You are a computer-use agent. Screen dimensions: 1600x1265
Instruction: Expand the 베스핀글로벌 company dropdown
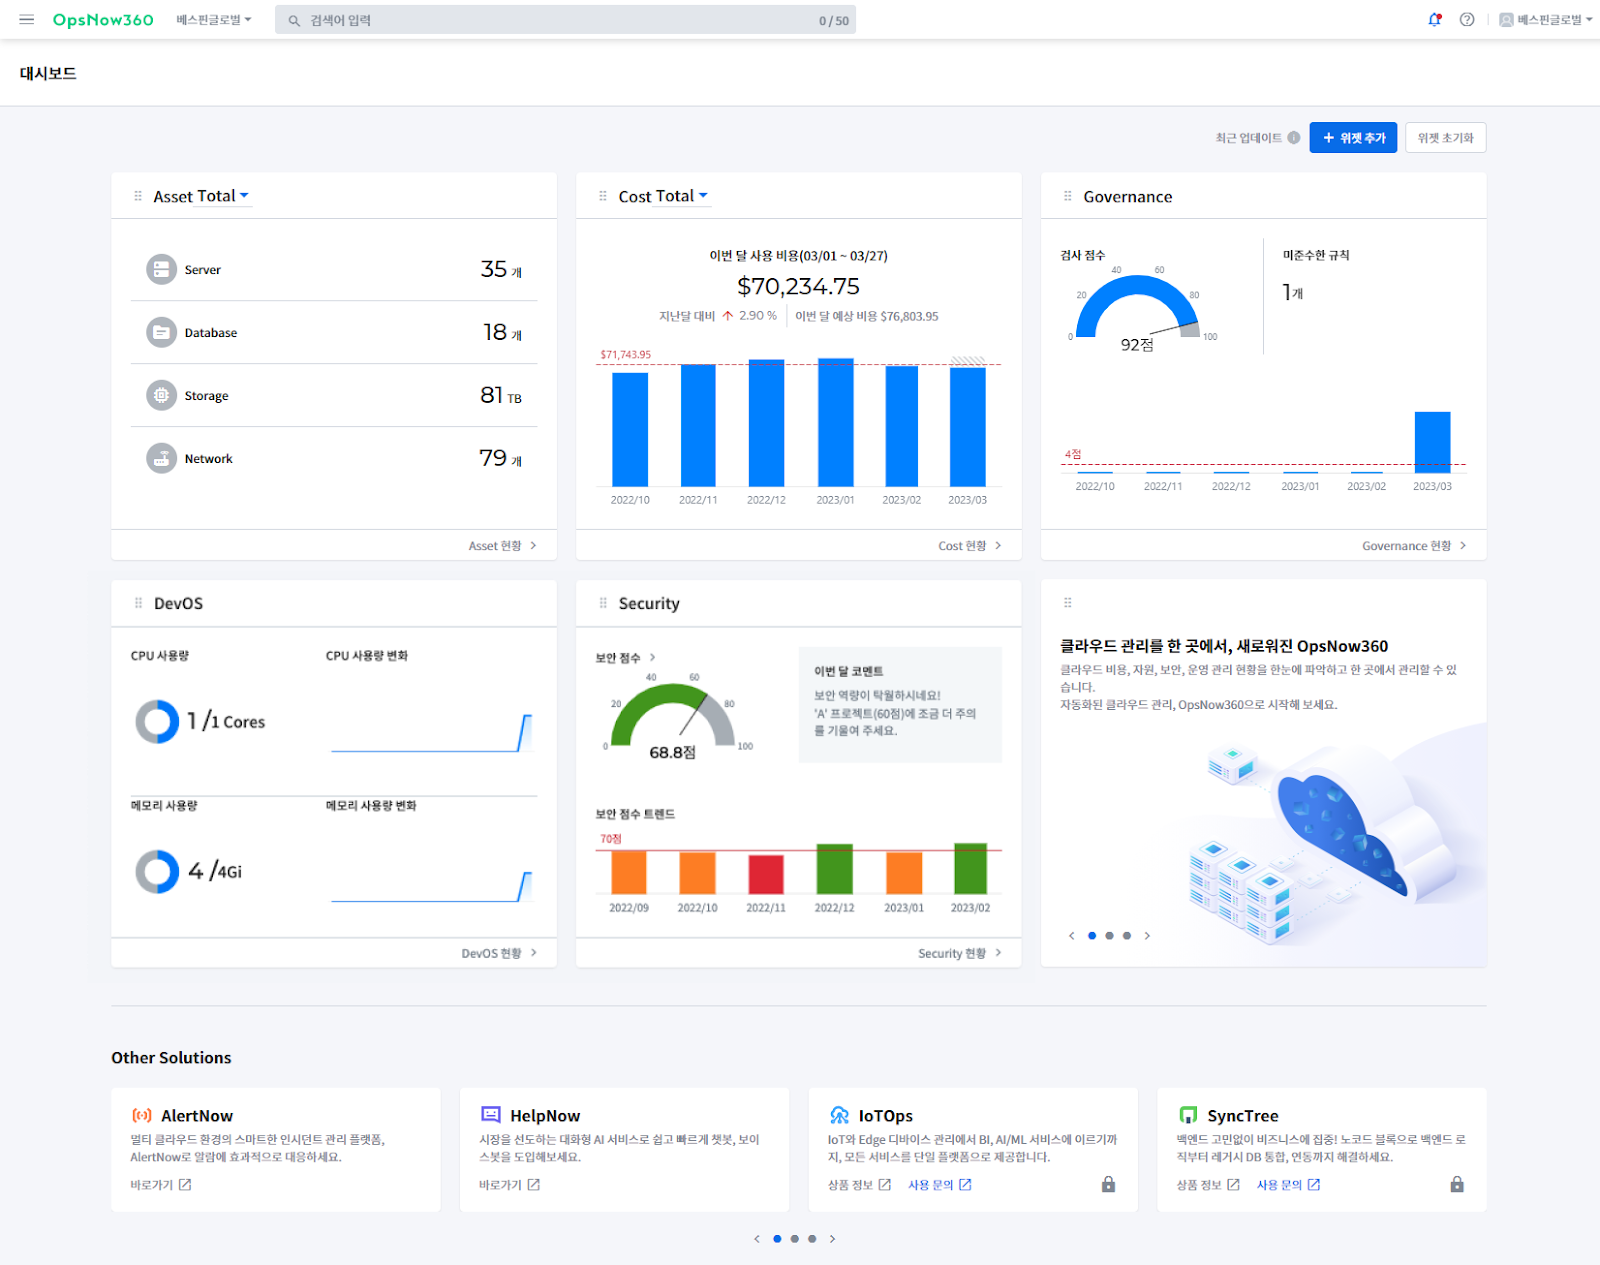[214, 20]
